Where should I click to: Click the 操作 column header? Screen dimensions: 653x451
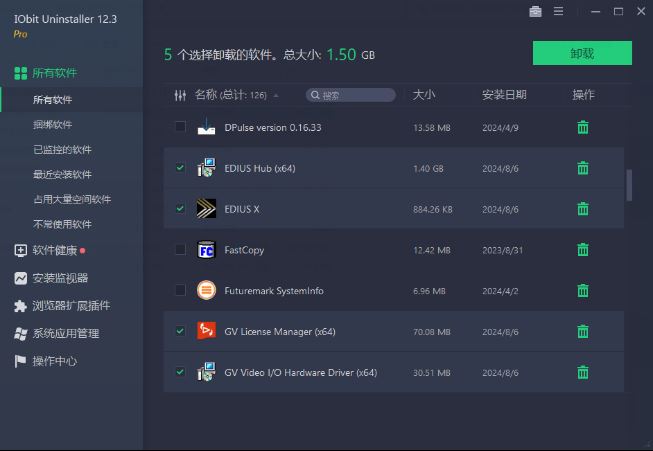pos(583,95)
